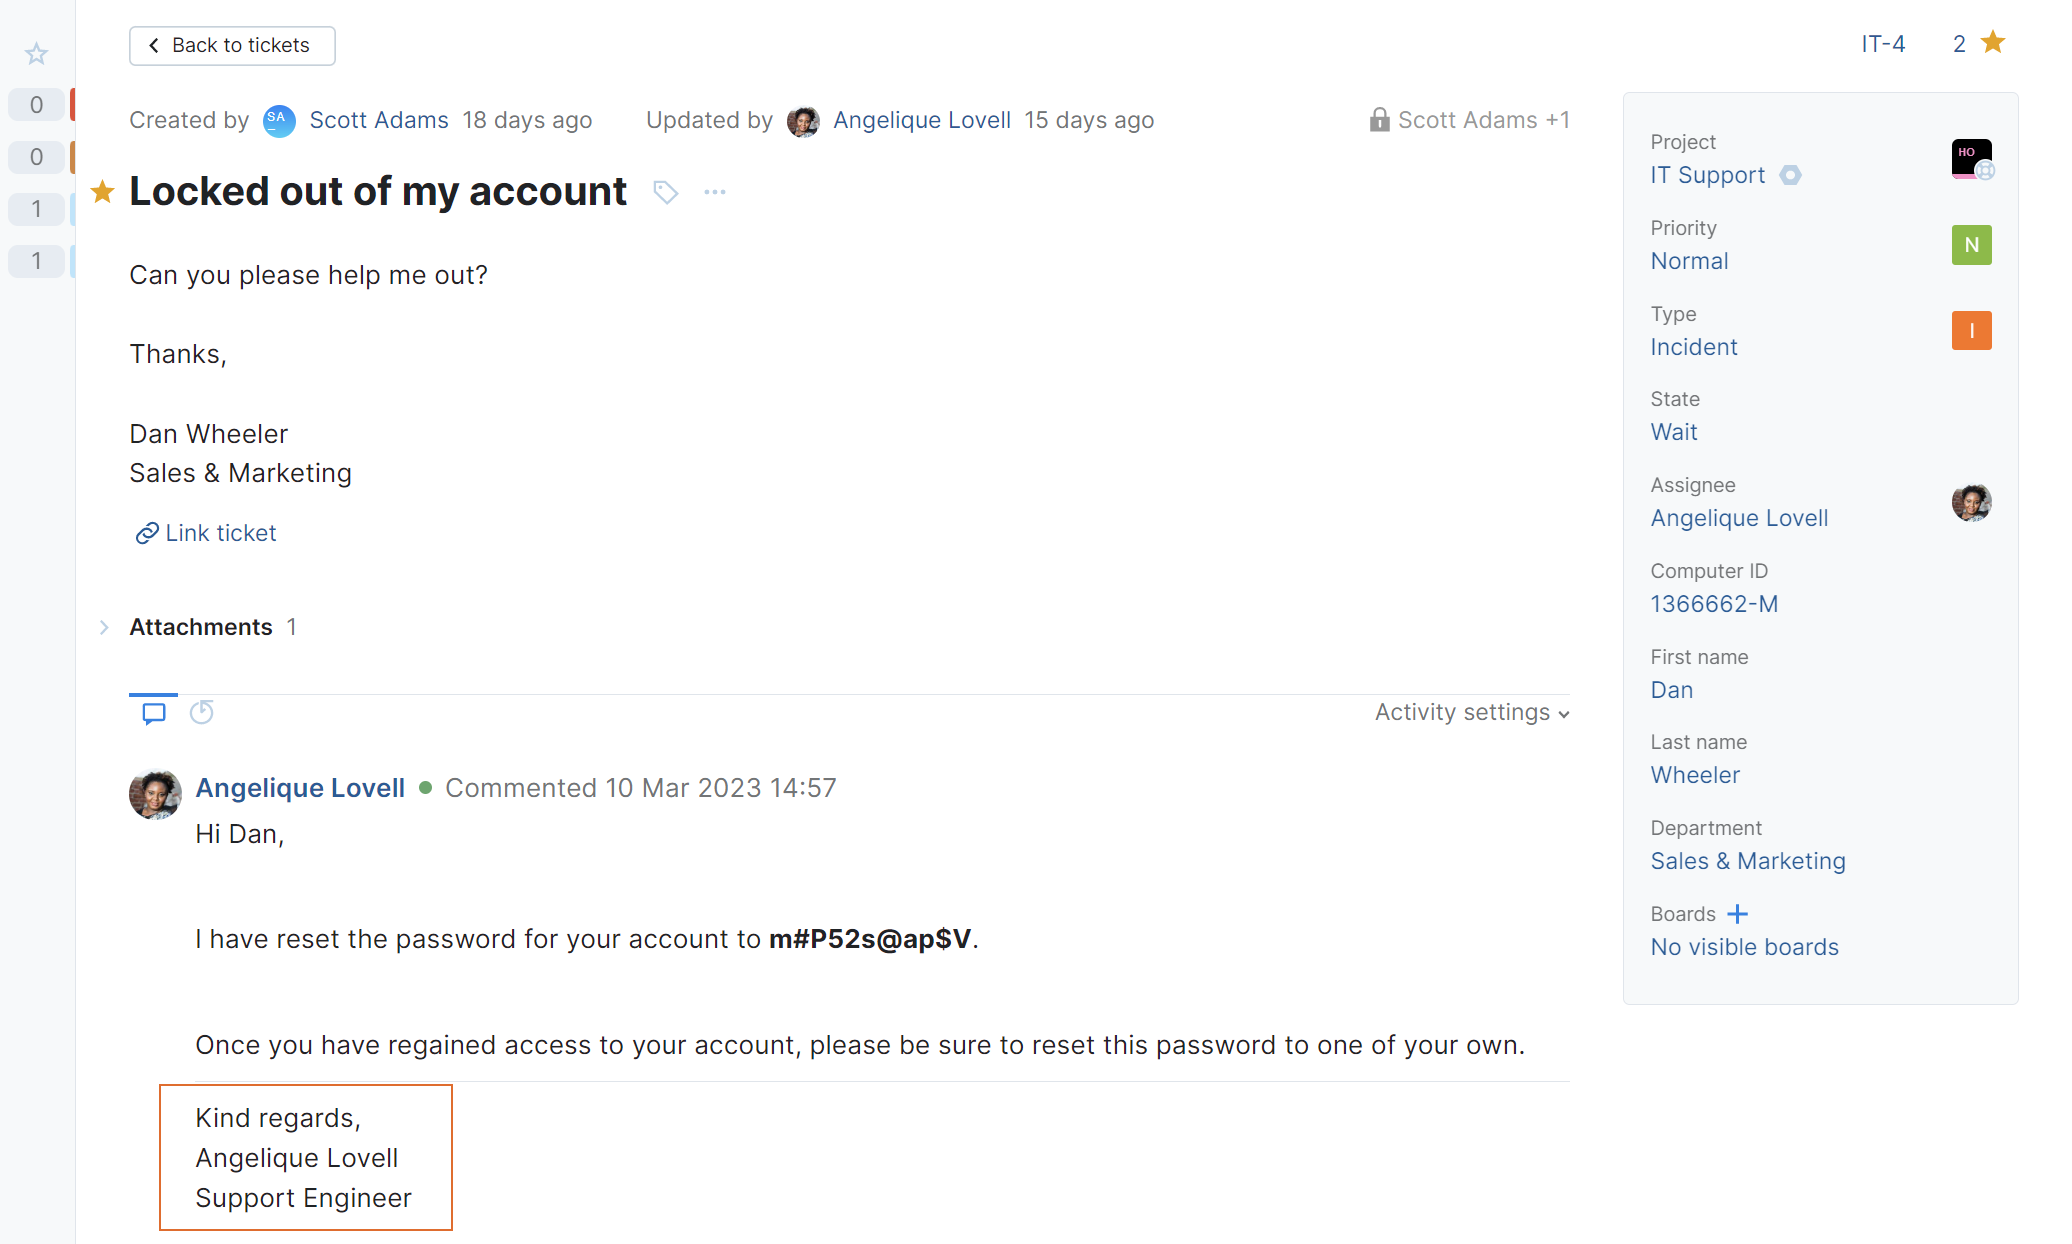2072x1244 pixels.
Task: Click the lock visibility icon
Action: click(1379, 120)
